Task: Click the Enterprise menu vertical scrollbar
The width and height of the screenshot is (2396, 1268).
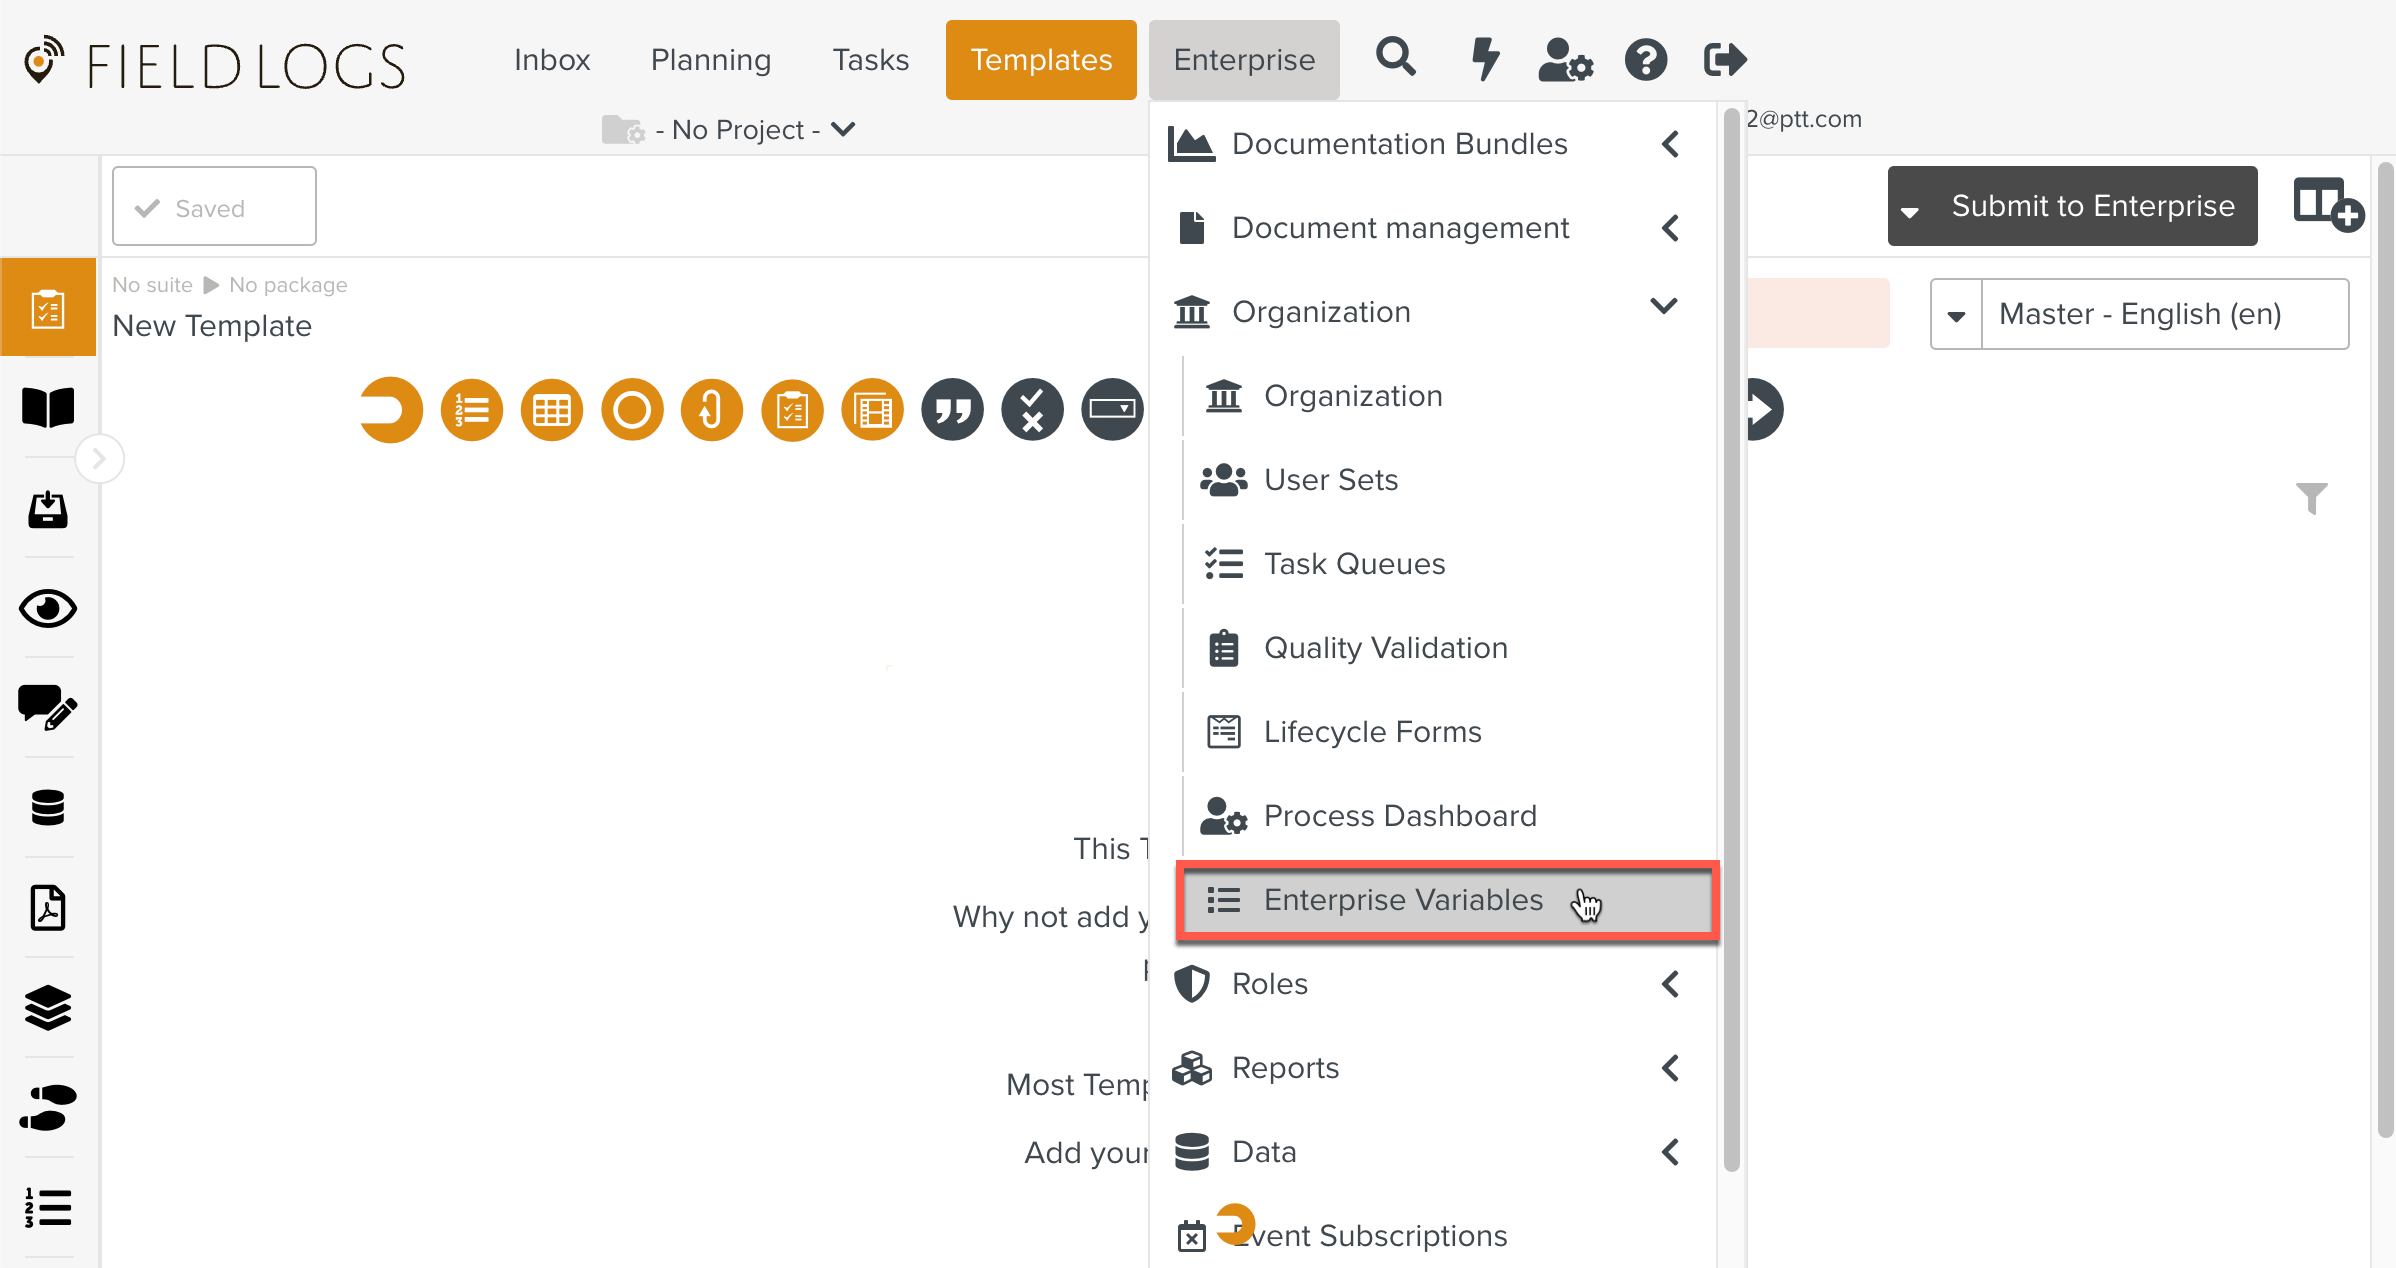Action: click(x=1732, y=640)
